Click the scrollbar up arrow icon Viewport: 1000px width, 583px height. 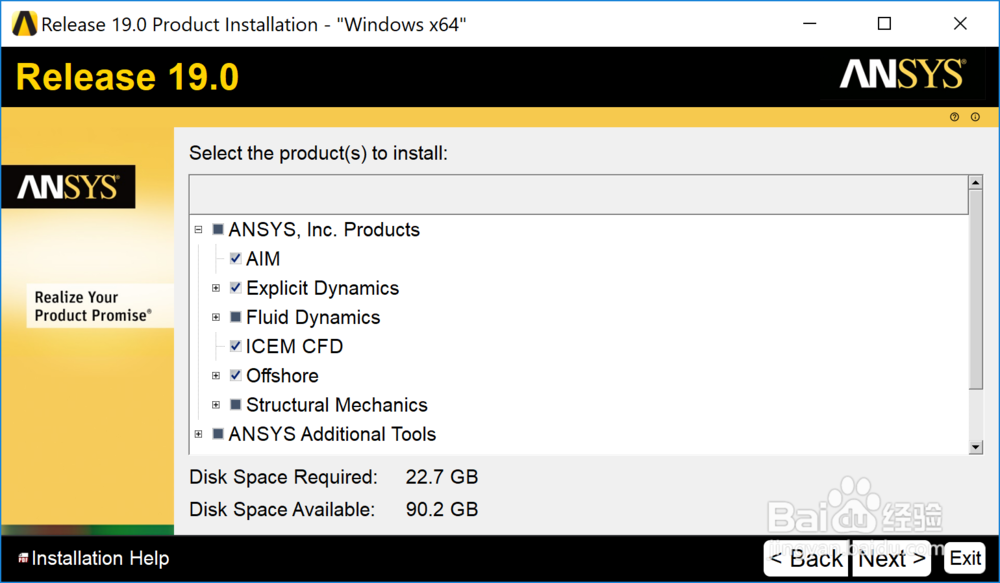click(x=977, y=182)
